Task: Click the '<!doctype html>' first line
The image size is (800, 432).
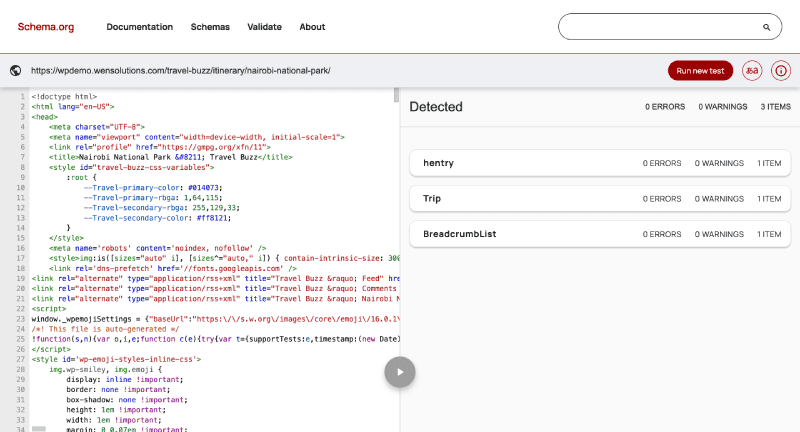Action: [64, 96]
